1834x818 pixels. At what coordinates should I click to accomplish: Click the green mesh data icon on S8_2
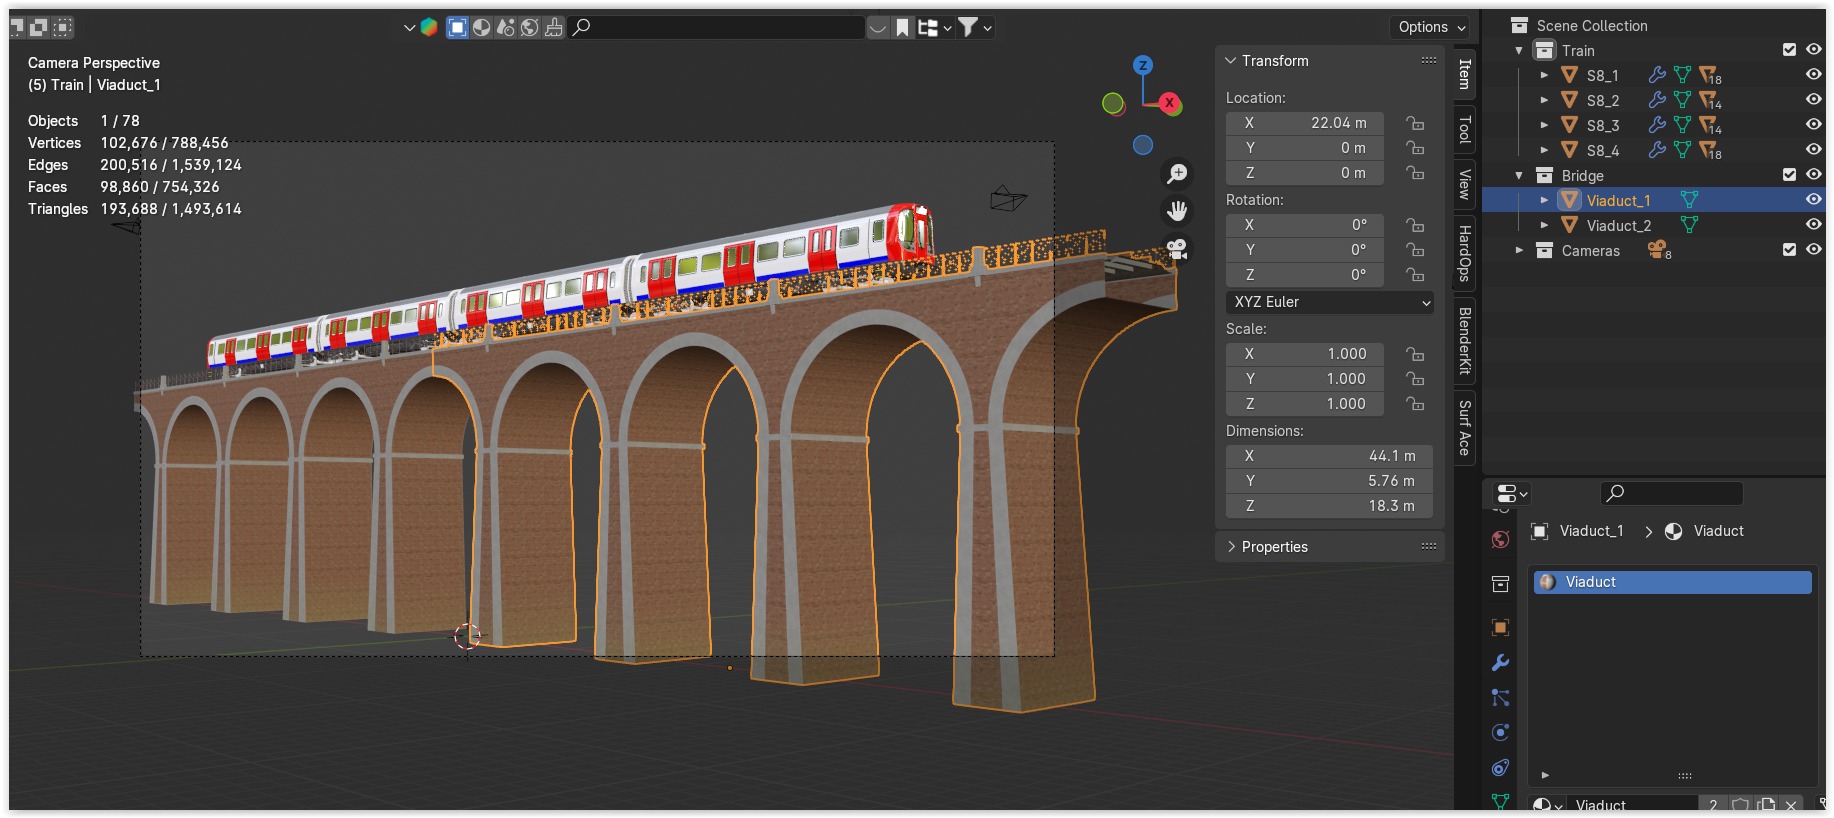pos(1682,100)
